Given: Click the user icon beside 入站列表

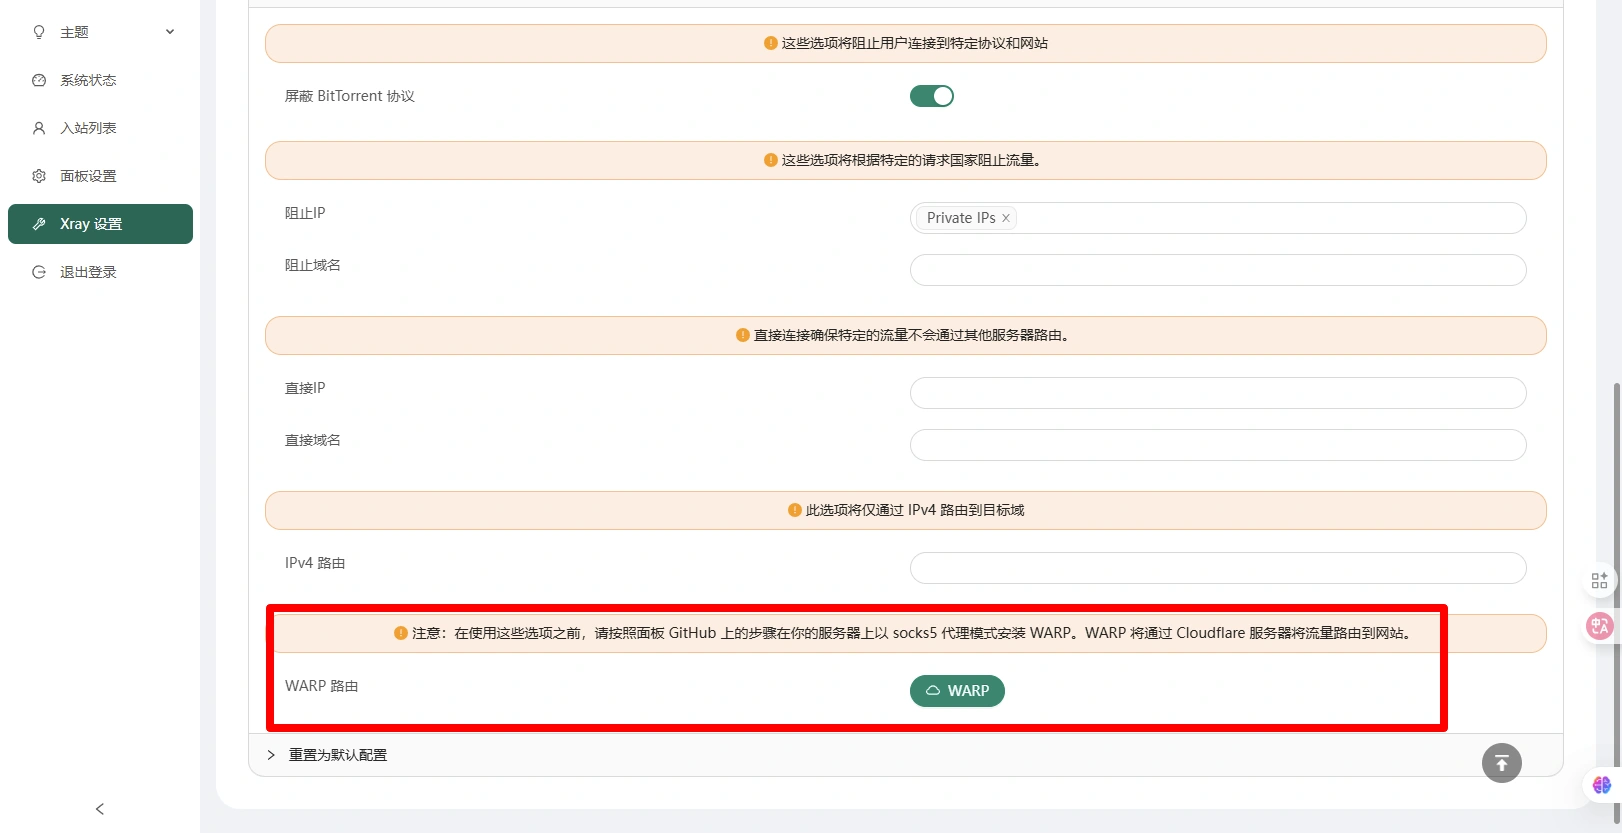Looking at the screenshot, I should coord(39,128).
